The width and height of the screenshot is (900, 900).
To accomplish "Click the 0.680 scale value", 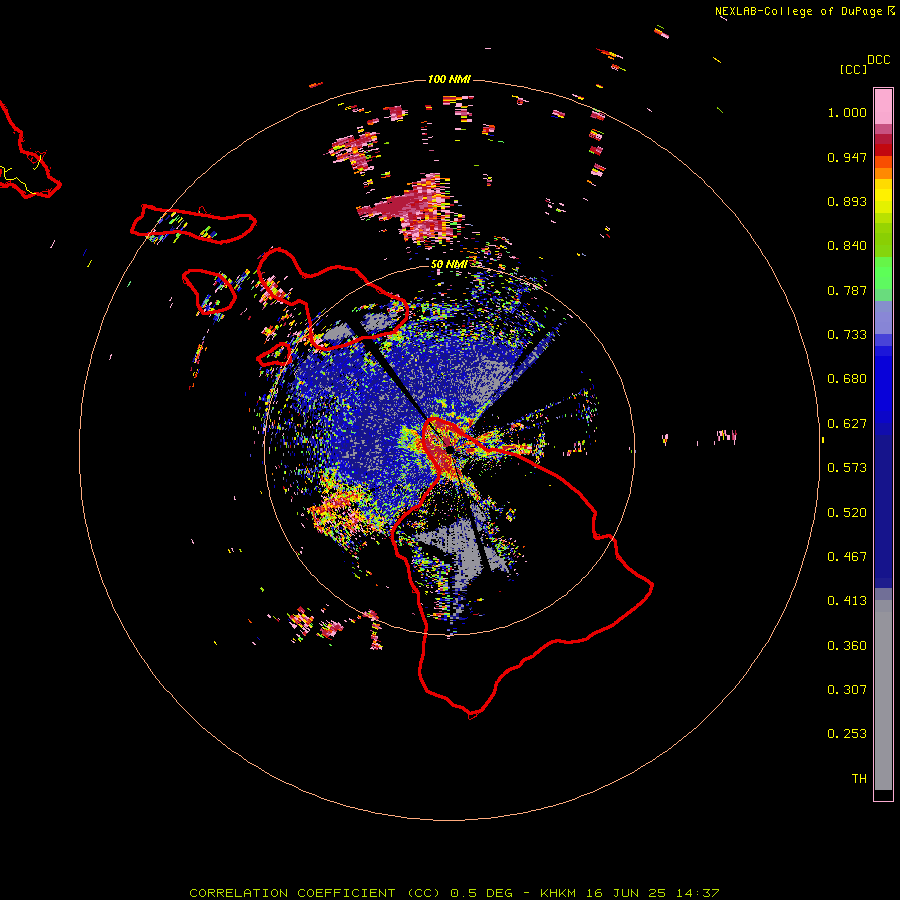I will tap(847, 379).
